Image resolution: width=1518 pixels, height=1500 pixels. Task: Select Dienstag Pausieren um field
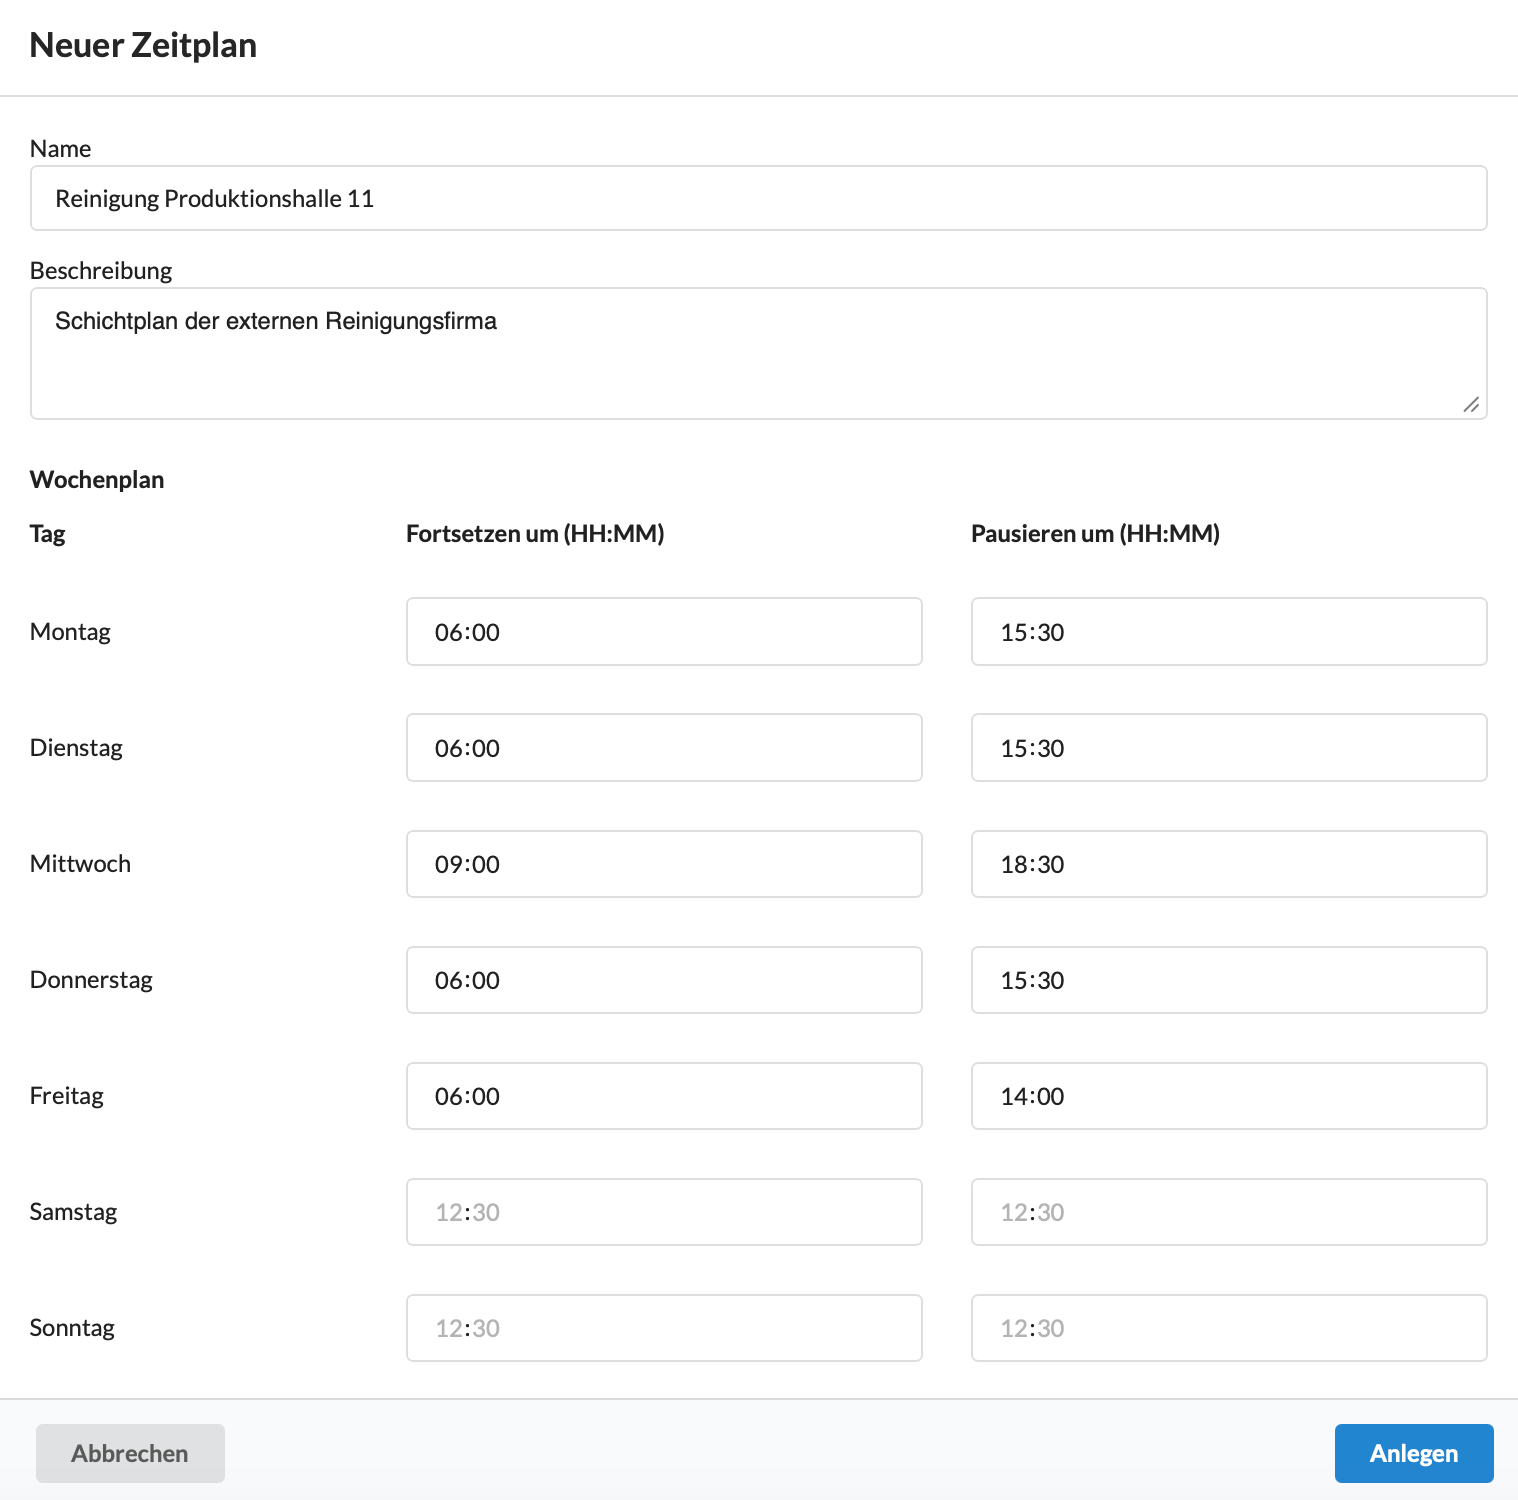[x=1229, y=748]
